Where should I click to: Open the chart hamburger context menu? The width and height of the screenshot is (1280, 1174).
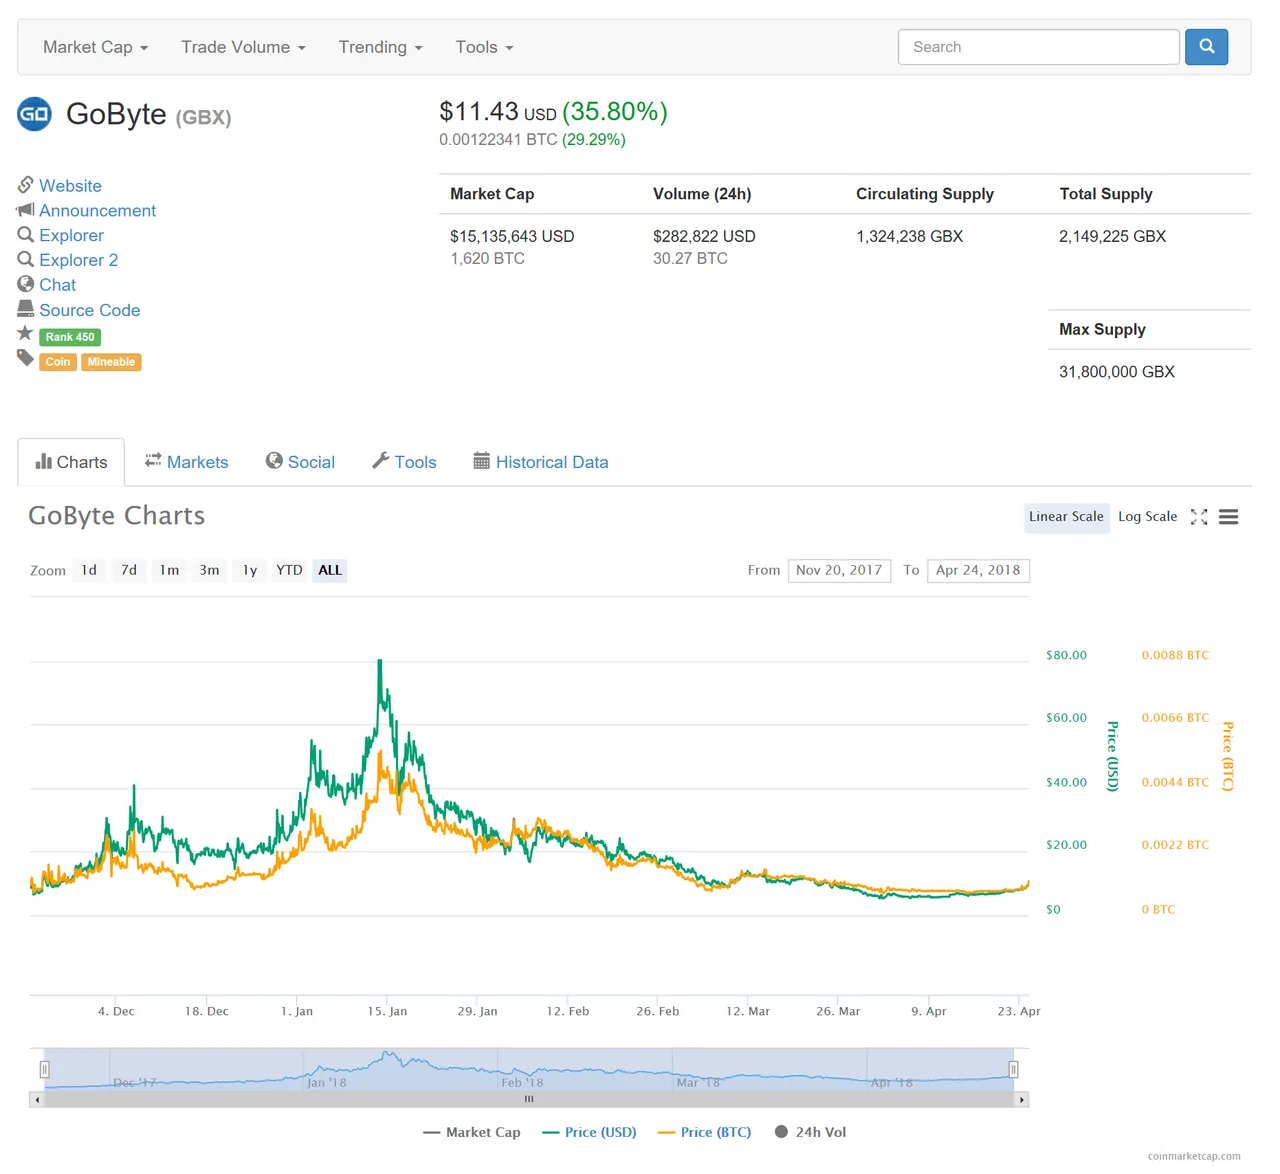[1229, 517]
